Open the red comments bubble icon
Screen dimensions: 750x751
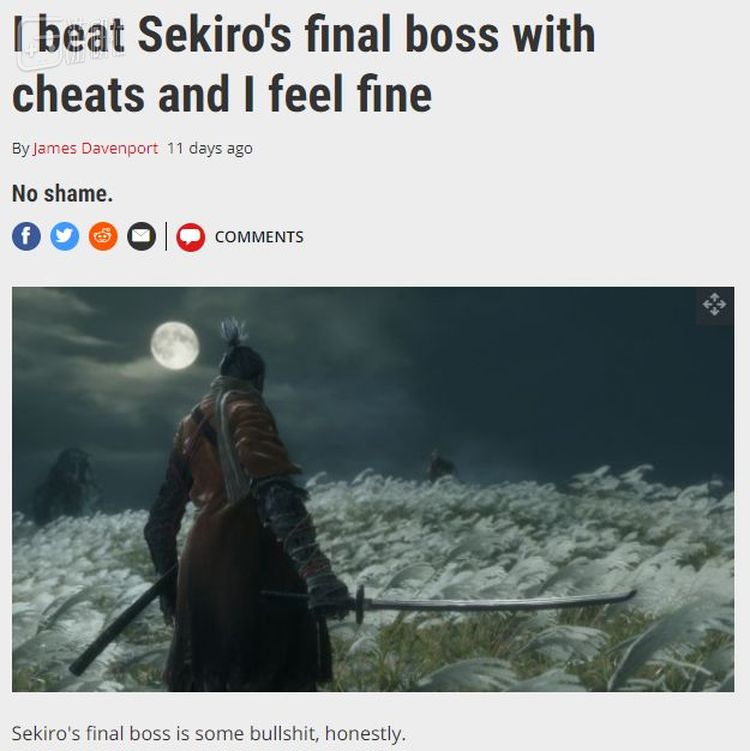[191, 237]
